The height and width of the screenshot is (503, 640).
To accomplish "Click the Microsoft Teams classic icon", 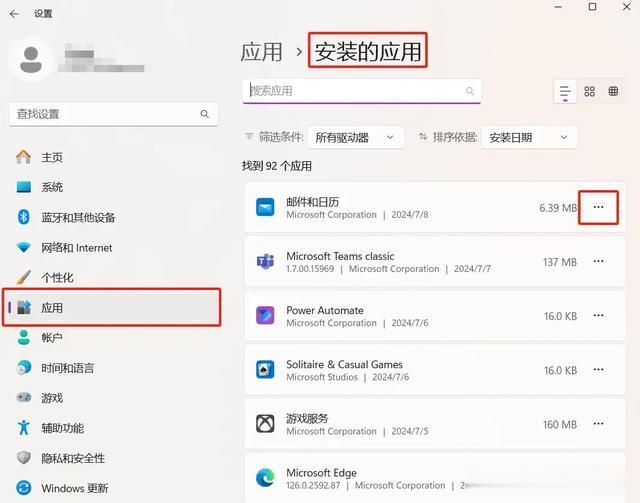I will click(x=265, y=261).
